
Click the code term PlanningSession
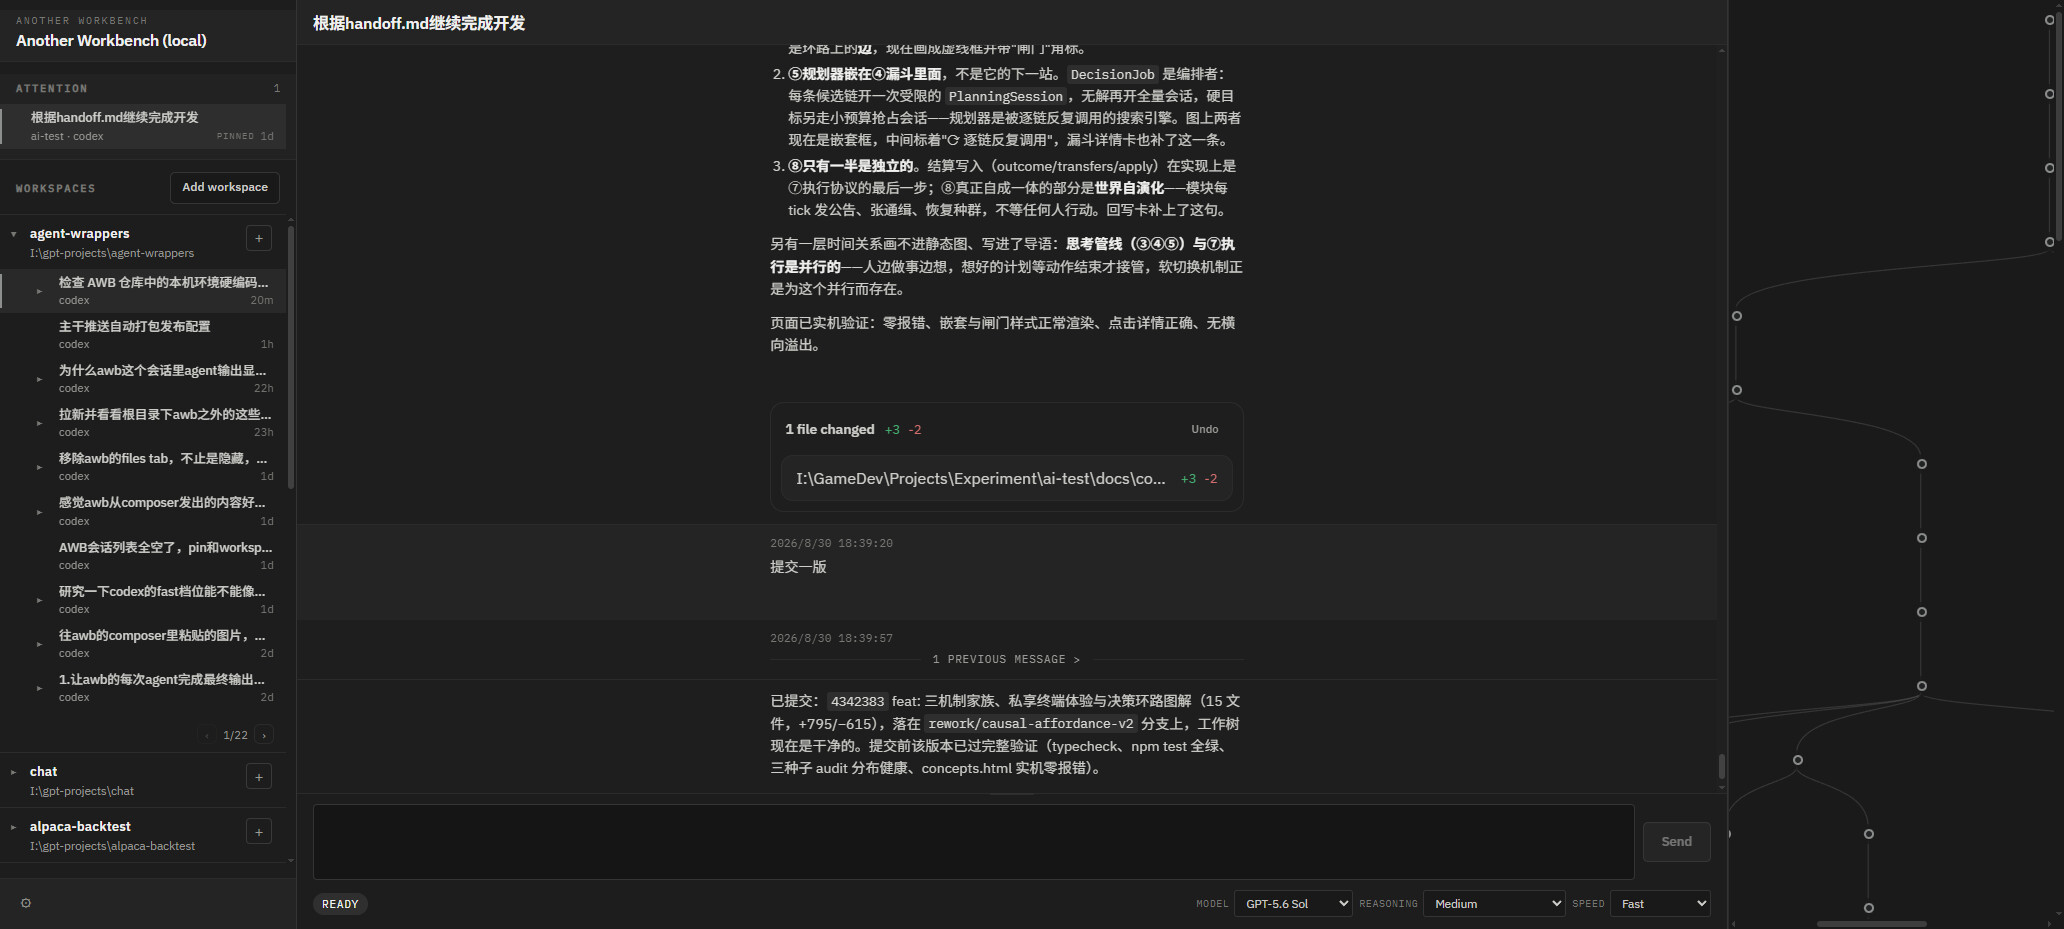pyautogui.click(x=1005, y=96)
